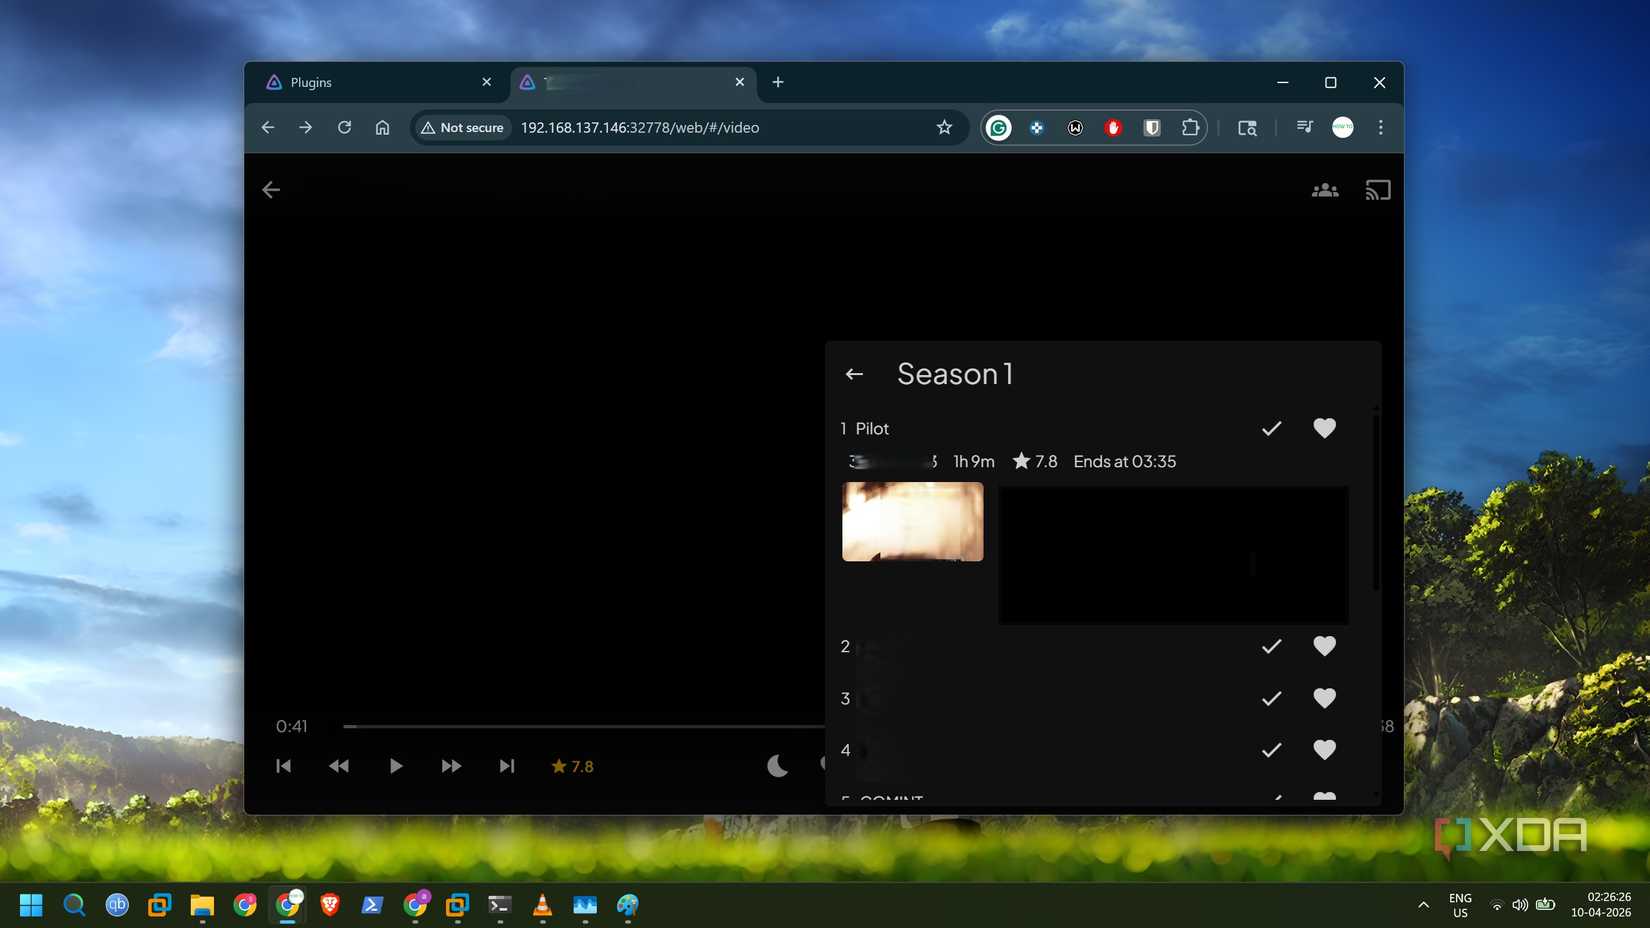Open the Pilot episode thumbnail
Image resolution: width=1650 pixels, height=928 pixels.
coord(912,521)
